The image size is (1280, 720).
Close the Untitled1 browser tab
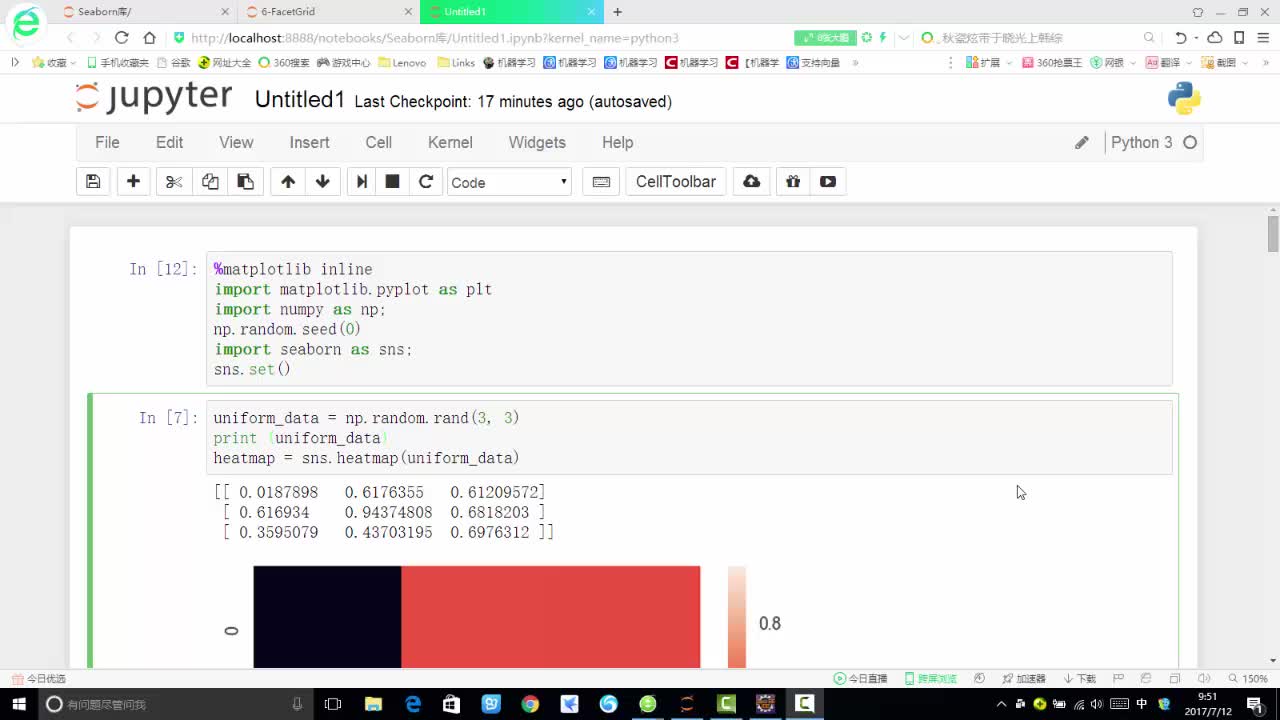point(592,12)
